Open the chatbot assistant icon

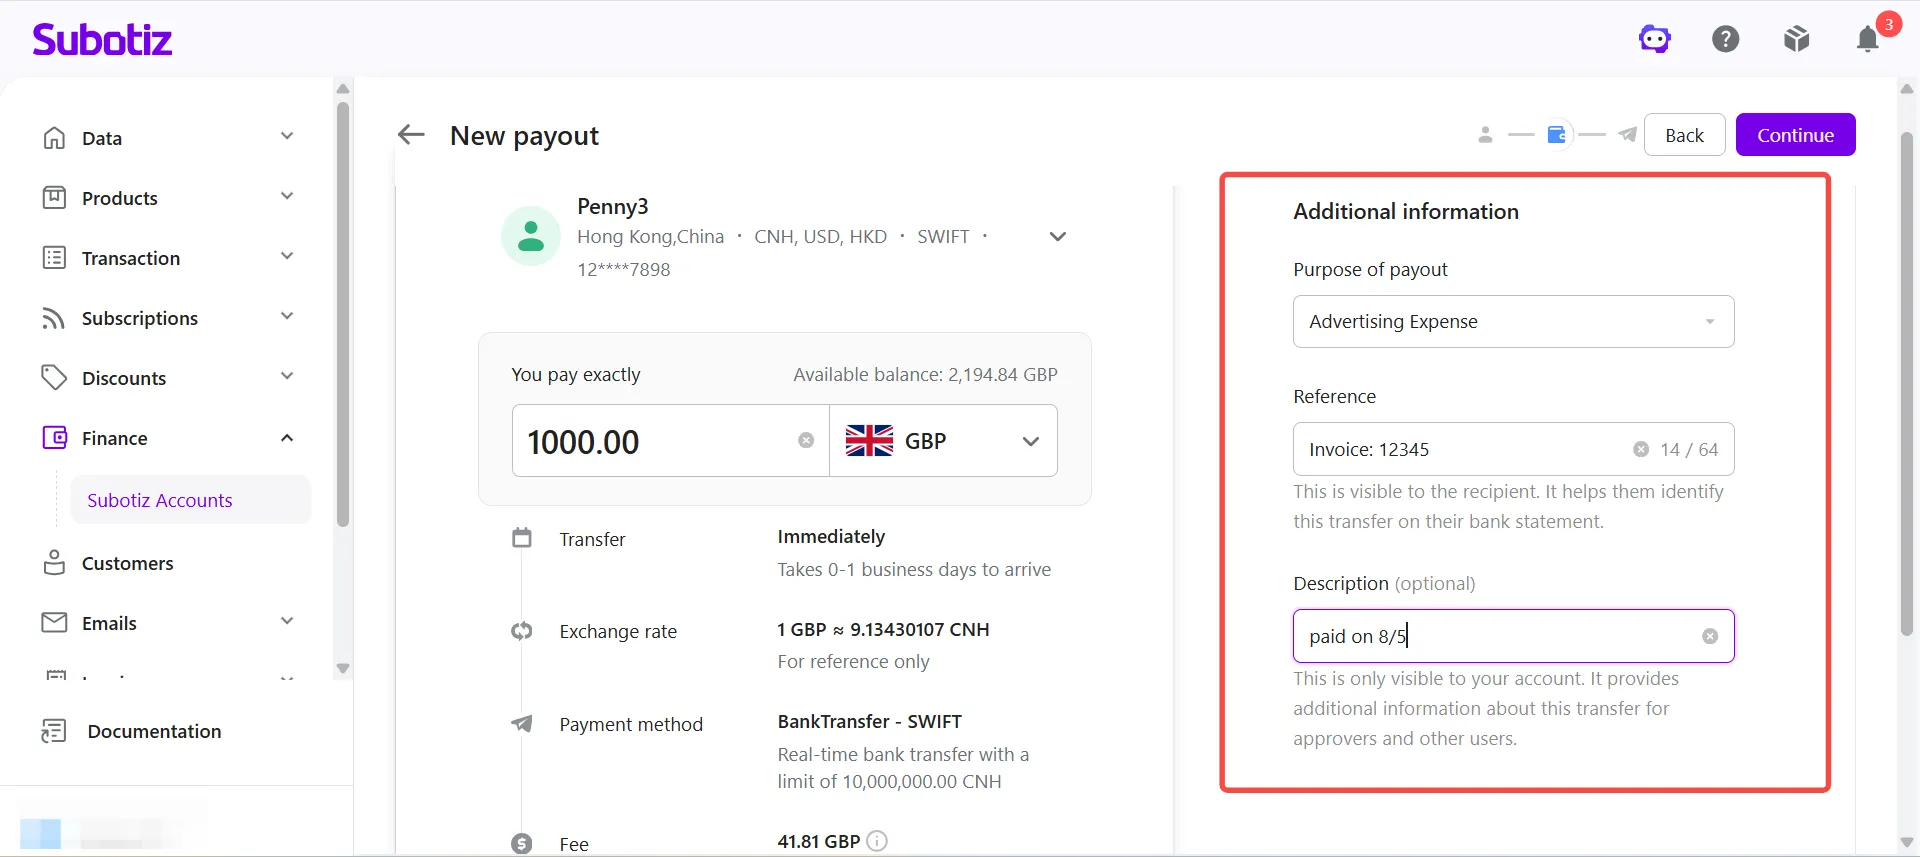[x=1655, y=39]
